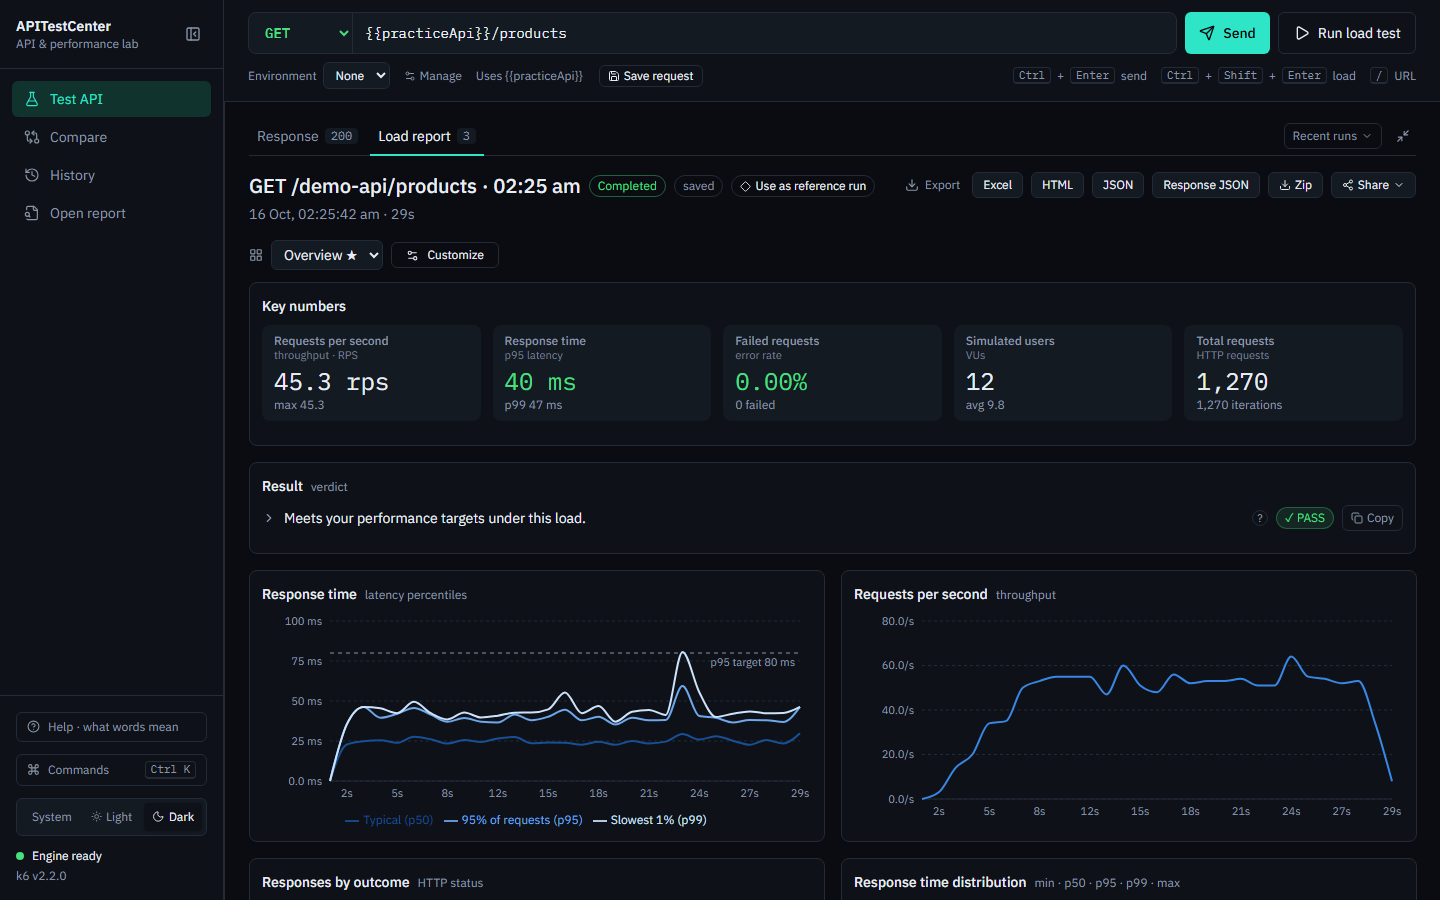
Task: Open the Overview view dropdown
Action: (x=327, y=255)
